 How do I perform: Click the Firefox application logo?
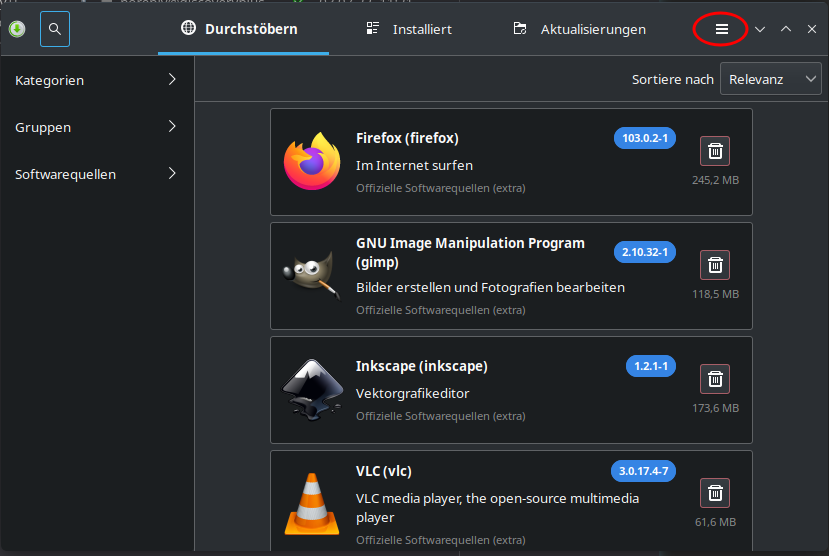[312, 162]
